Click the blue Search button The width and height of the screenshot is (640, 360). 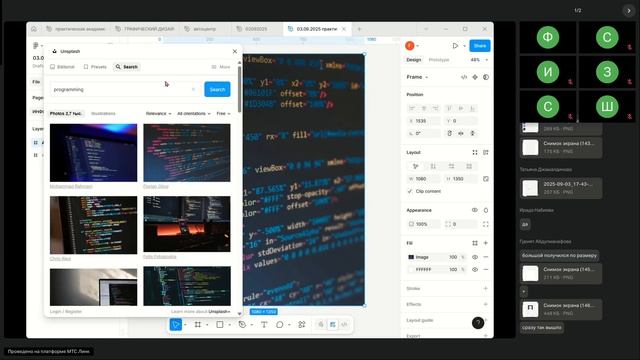point(217,89)
